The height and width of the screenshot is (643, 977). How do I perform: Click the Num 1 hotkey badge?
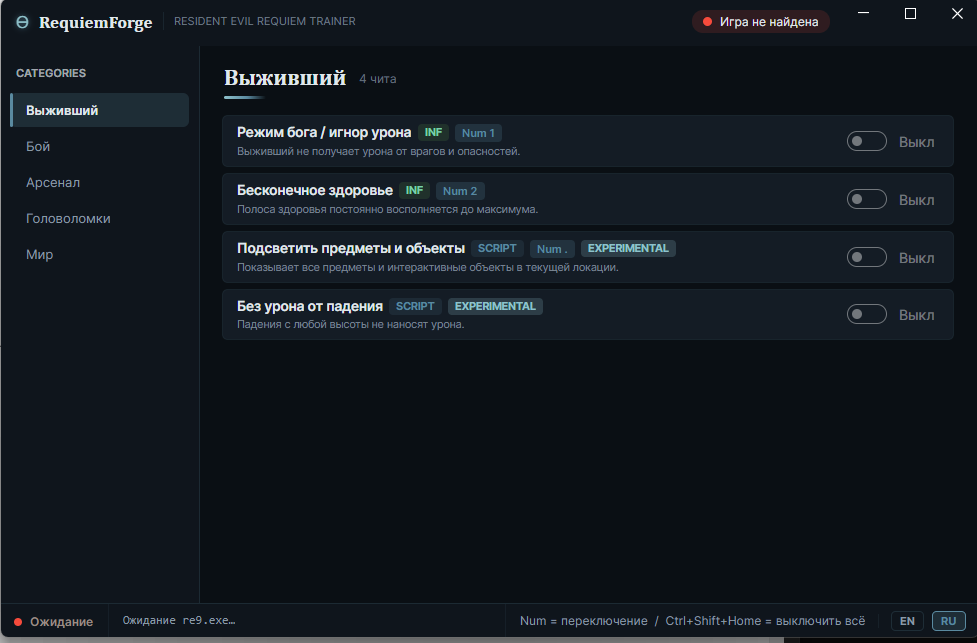478,133
